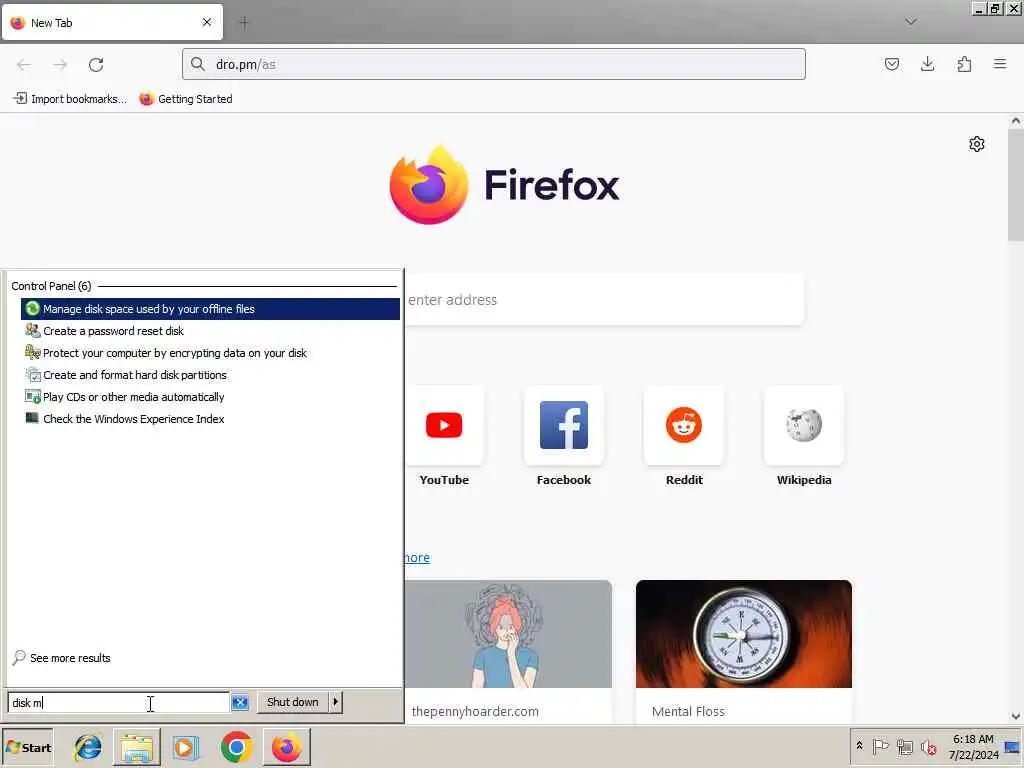Launch Internet Explorer from taskbar
The height and width of the screenshot is (768, 1024).
88,748
